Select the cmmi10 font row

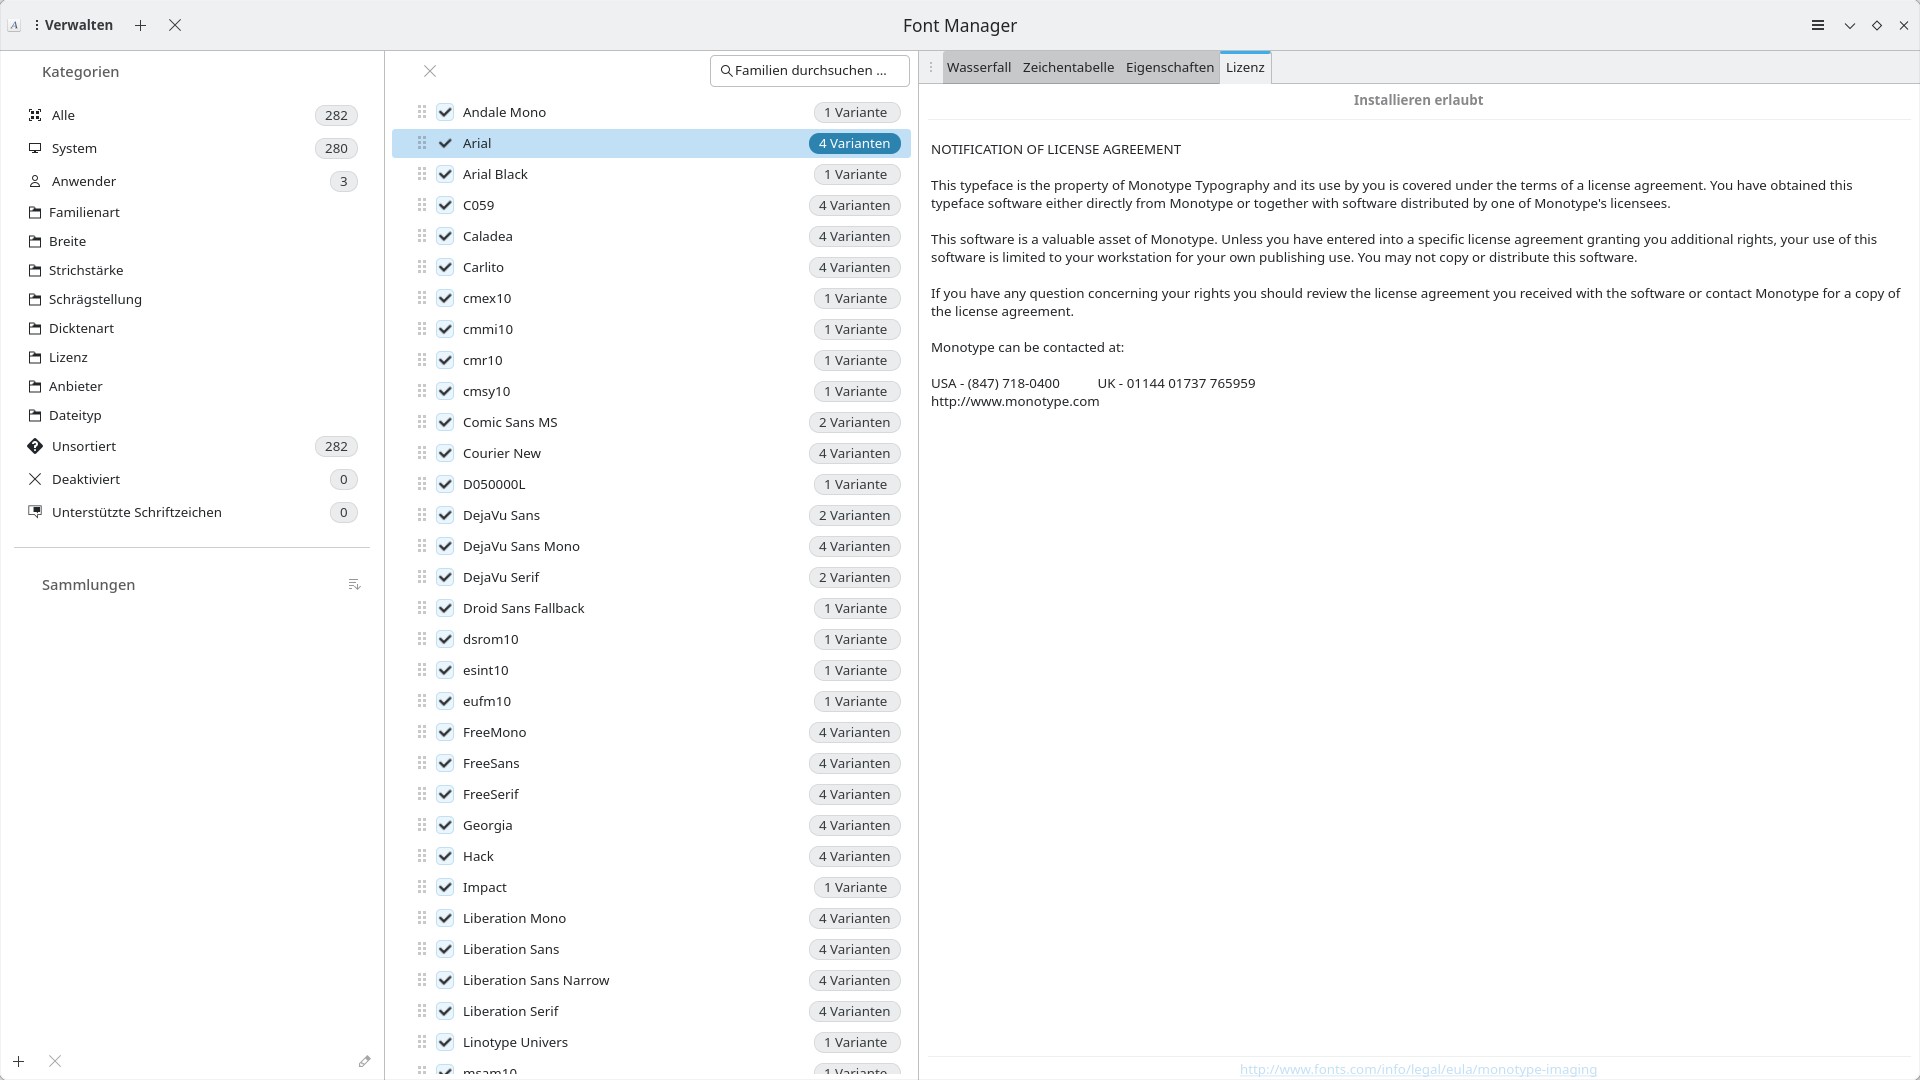point(651,329)
